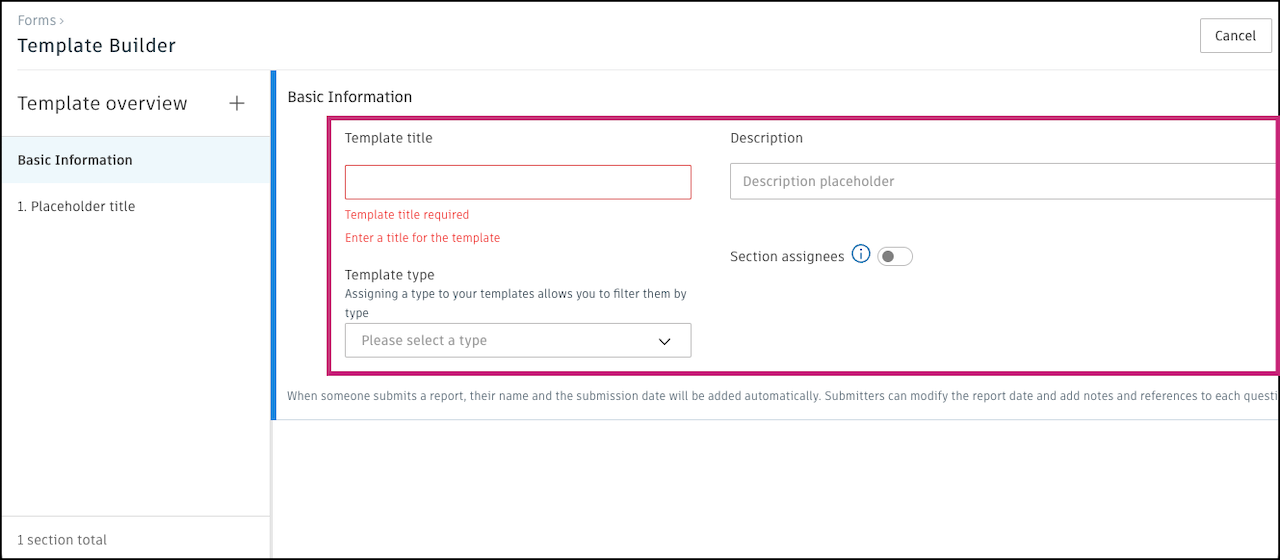
Task: Click the Basic Information heading in main panel
Action: tap(349, 97)
